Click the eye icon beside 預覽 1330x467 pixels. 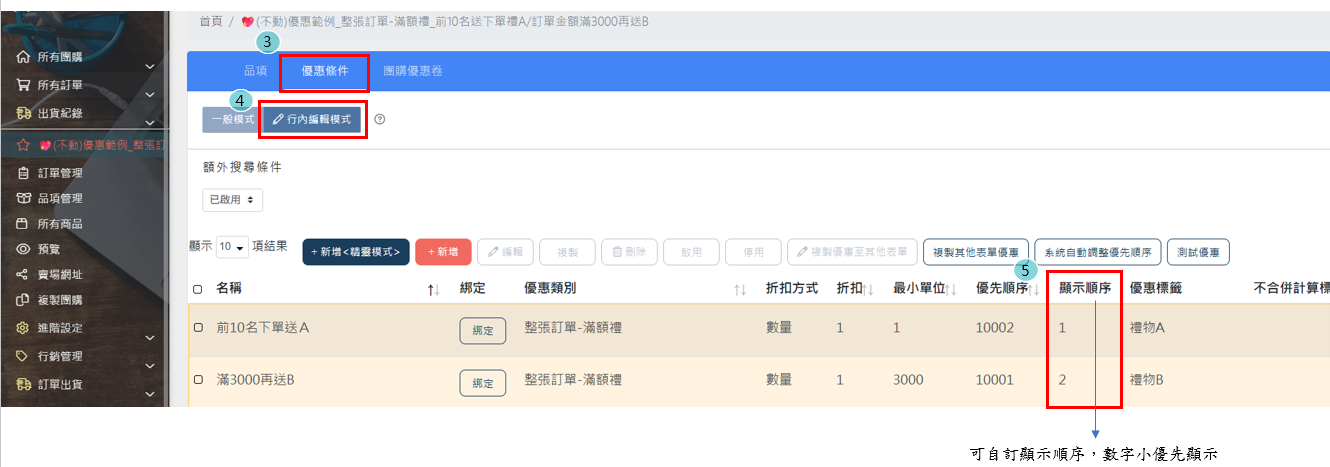pos(23,249)
